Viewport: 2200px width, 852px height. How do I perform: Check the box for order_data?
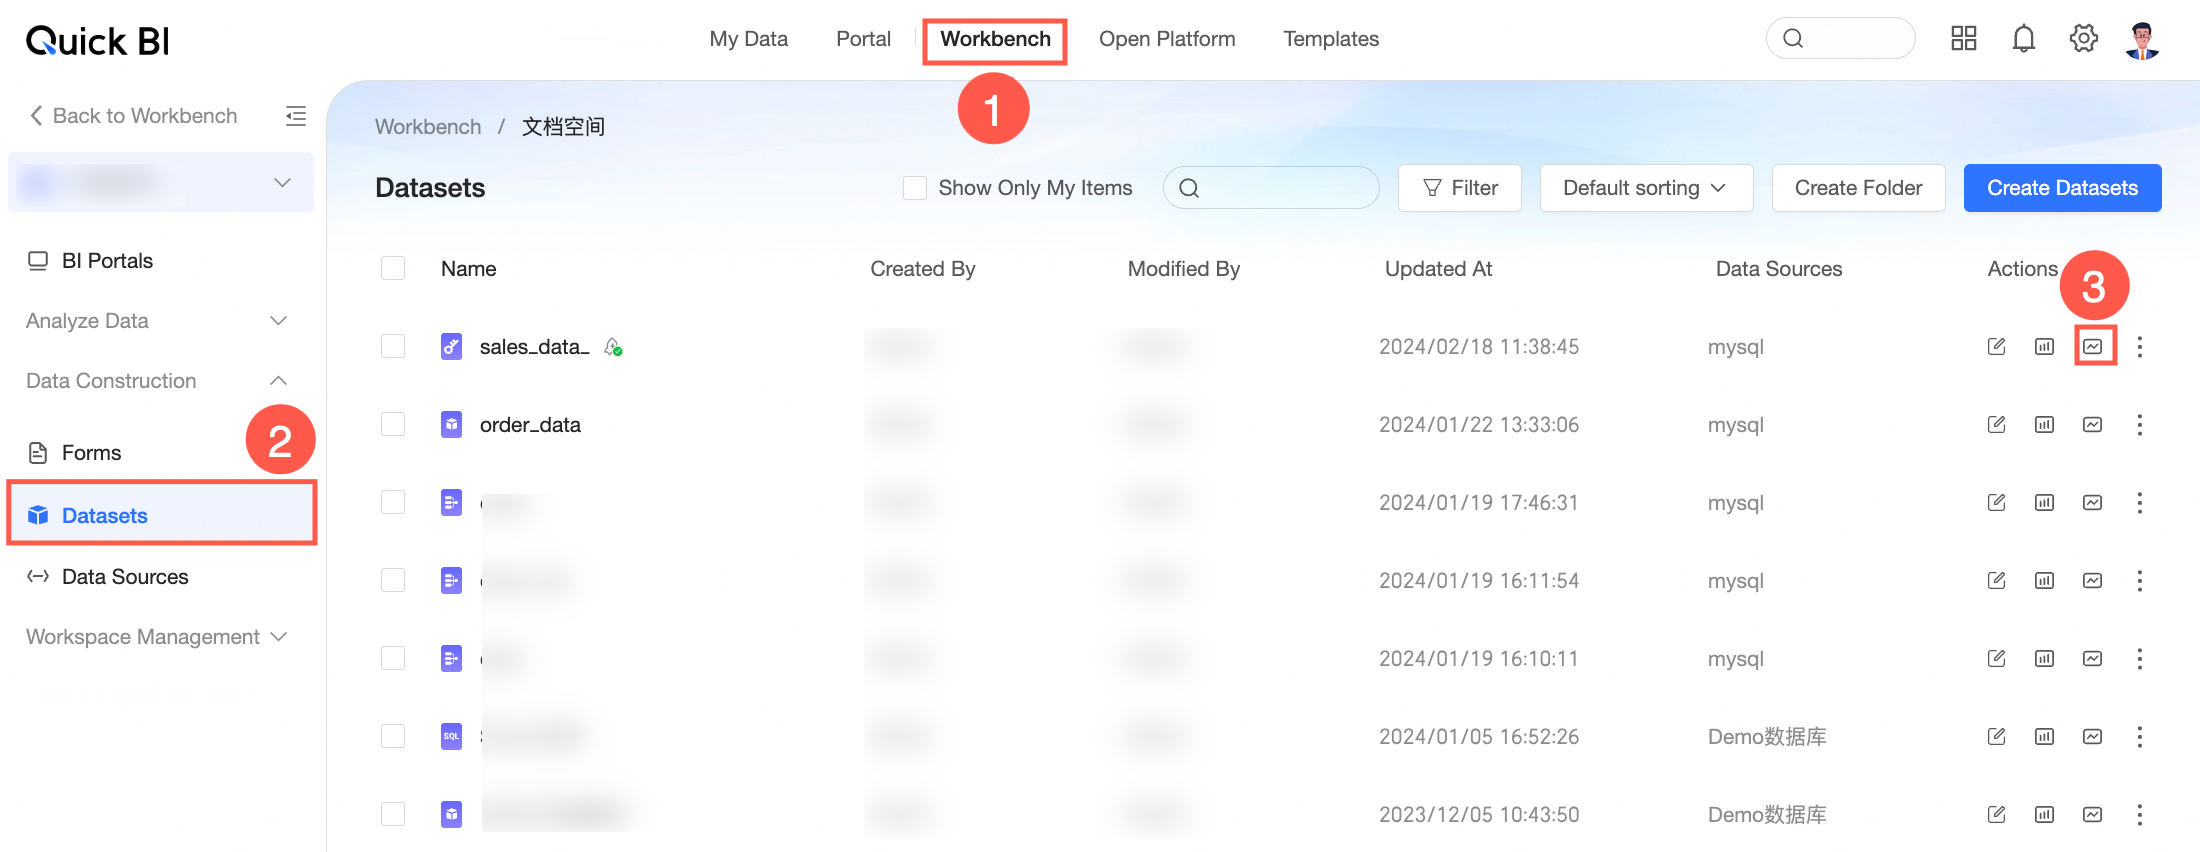pos(393,425)
